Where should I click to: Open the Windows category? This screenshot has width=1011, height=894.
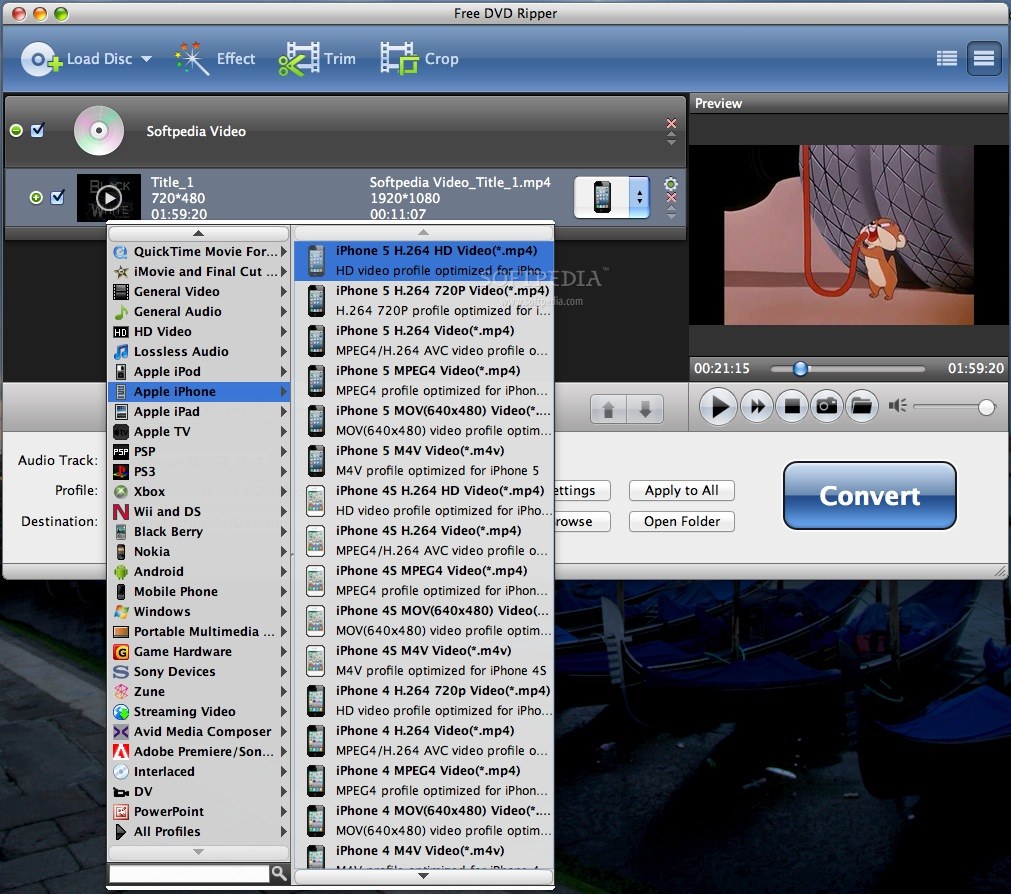(x=199, y=611)
